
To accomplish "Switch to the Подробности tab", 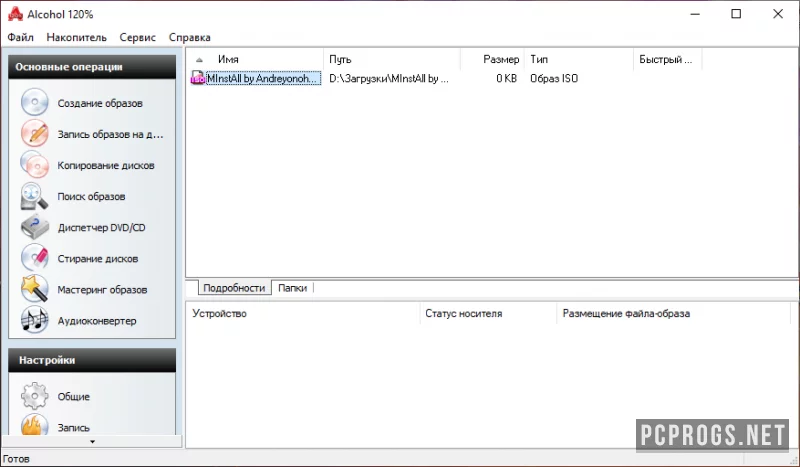I will (x=234, y=288).
